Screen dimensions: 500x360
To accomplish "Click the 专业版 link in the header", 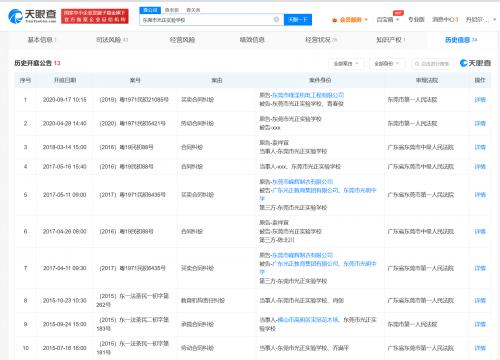I will [416, 20].
